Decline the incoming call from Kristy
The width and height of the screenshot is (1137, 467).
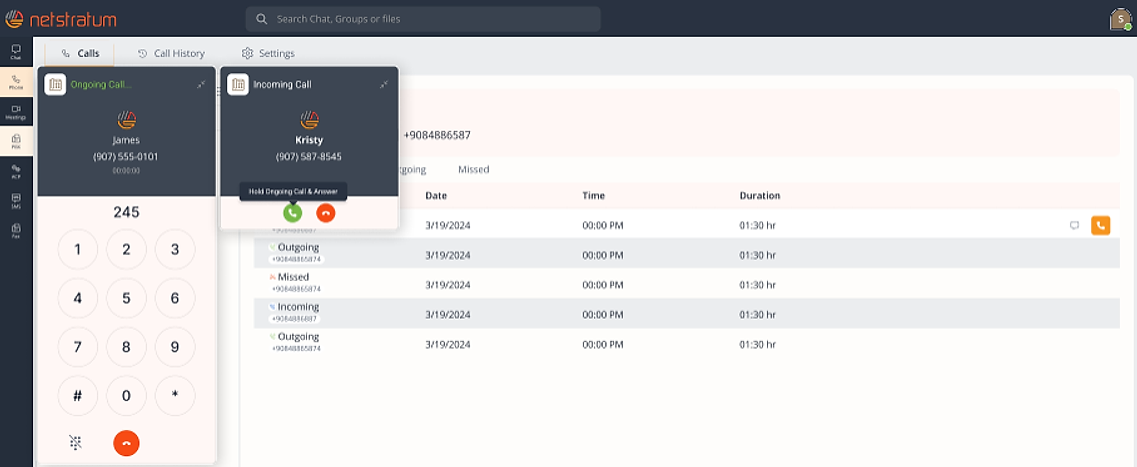(x=326, y=212)
